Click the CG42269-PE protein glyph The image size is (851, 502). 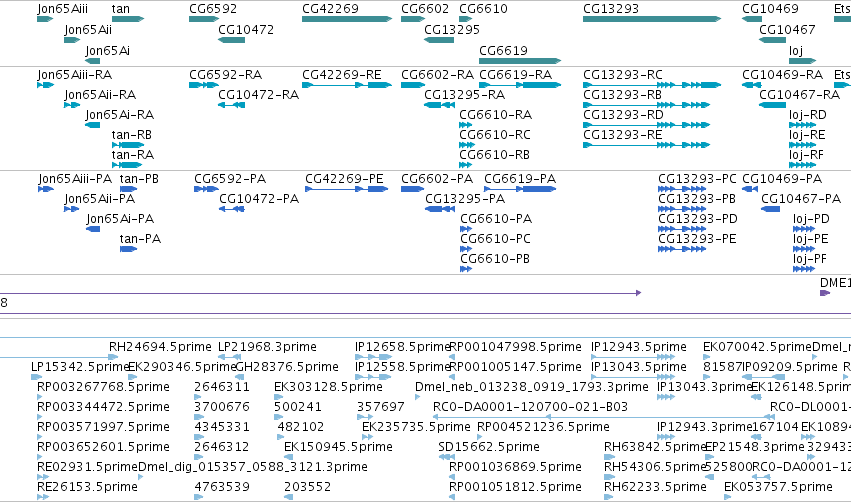346,189
